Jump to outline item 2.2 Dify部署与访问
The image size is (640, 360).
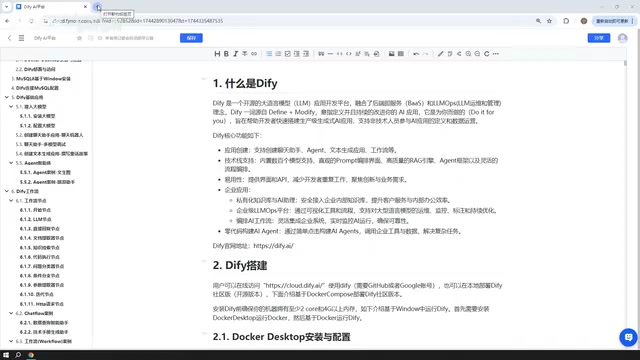[x=36, y=69]
